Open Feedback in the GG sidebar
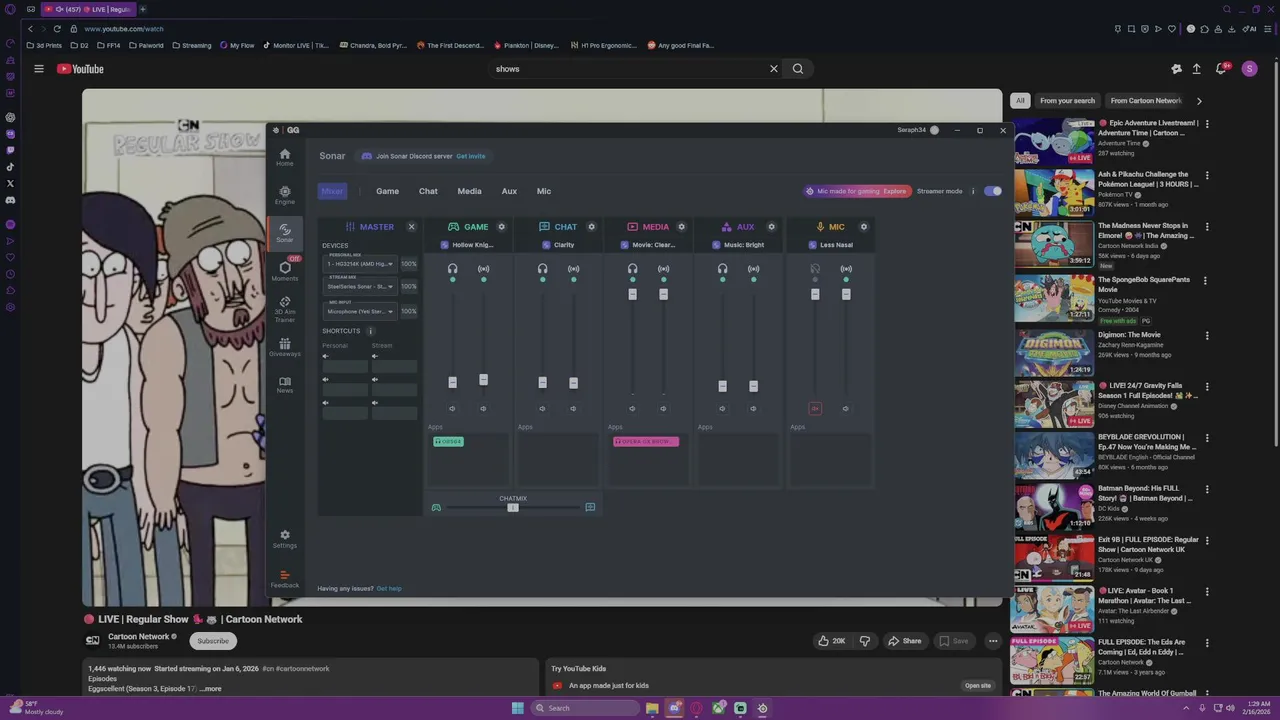 point(285,579)
